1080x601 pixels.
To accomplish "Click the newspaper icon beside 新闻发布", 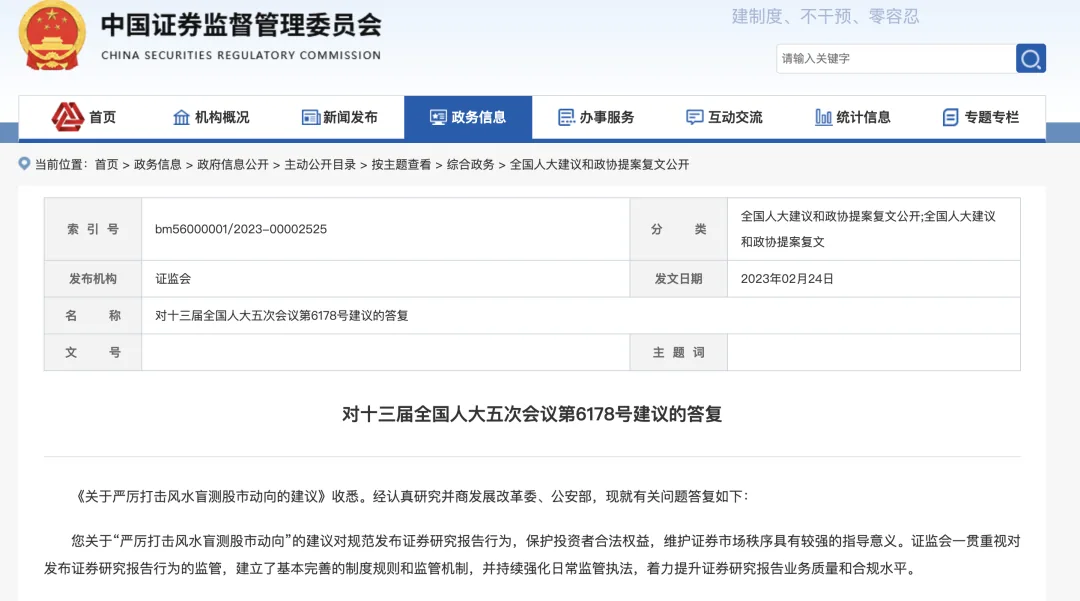I will pyautogui.click(x=311, y=118).
